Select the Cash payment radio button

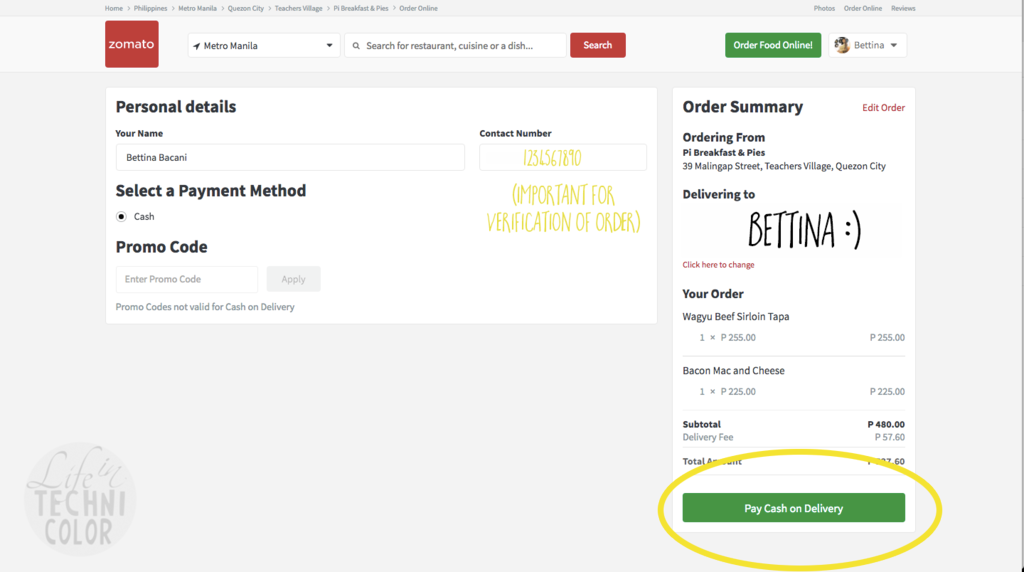(121, 217)
